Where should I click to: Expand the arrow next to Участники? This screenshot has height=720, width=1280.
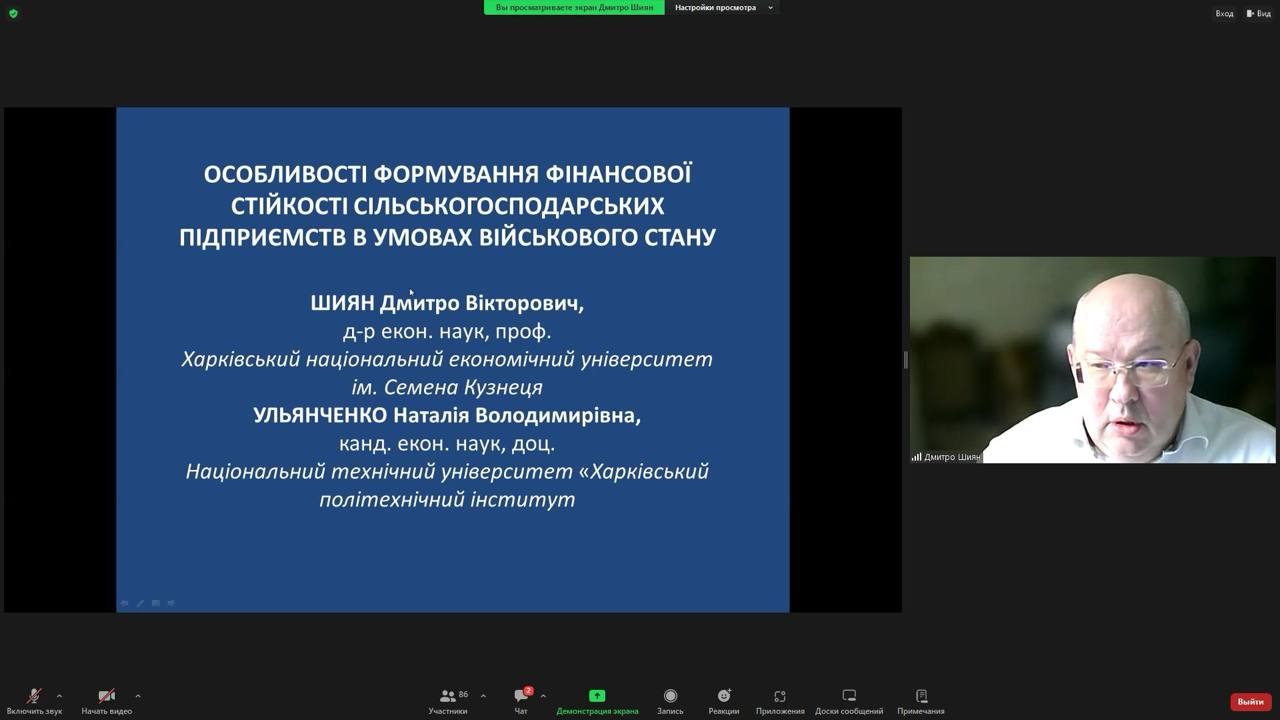[x=483, y=696]
